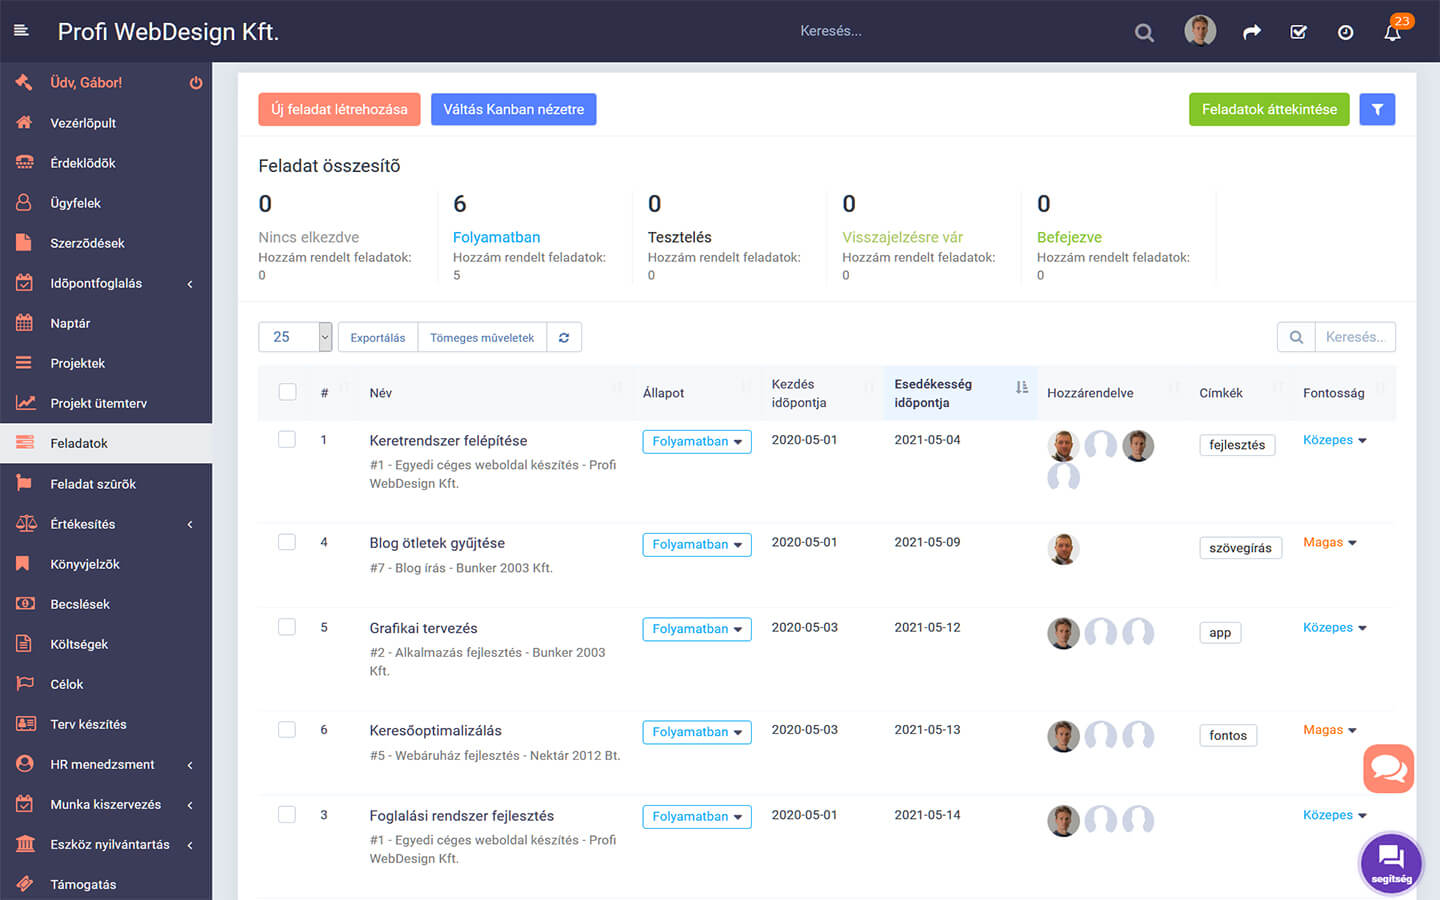Click the share arrow icon in header
Image resolution: width=1440 pixels, height=900 pixels.
coord(1251,32)
